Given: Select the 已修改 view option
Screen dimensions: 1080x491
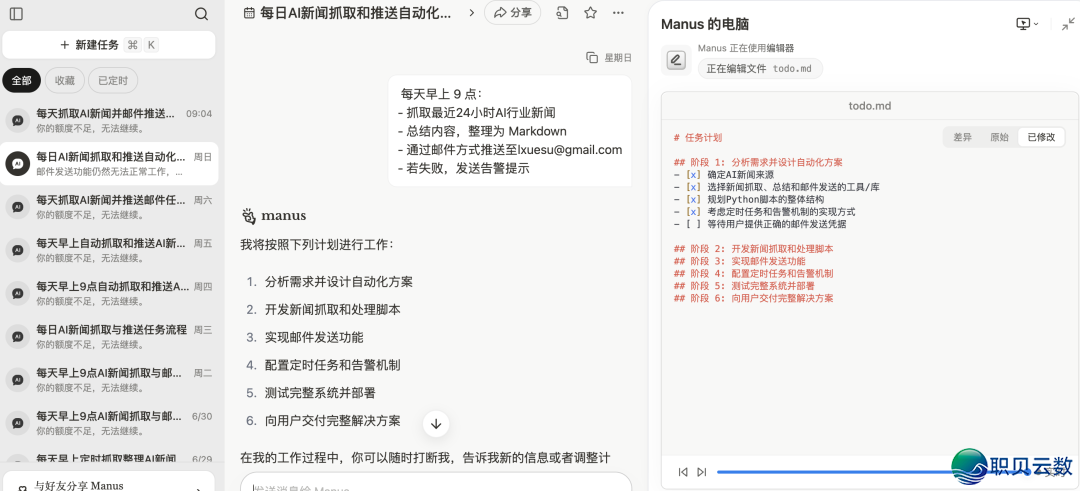Looking at the screenshot, I should (1041, 137).
